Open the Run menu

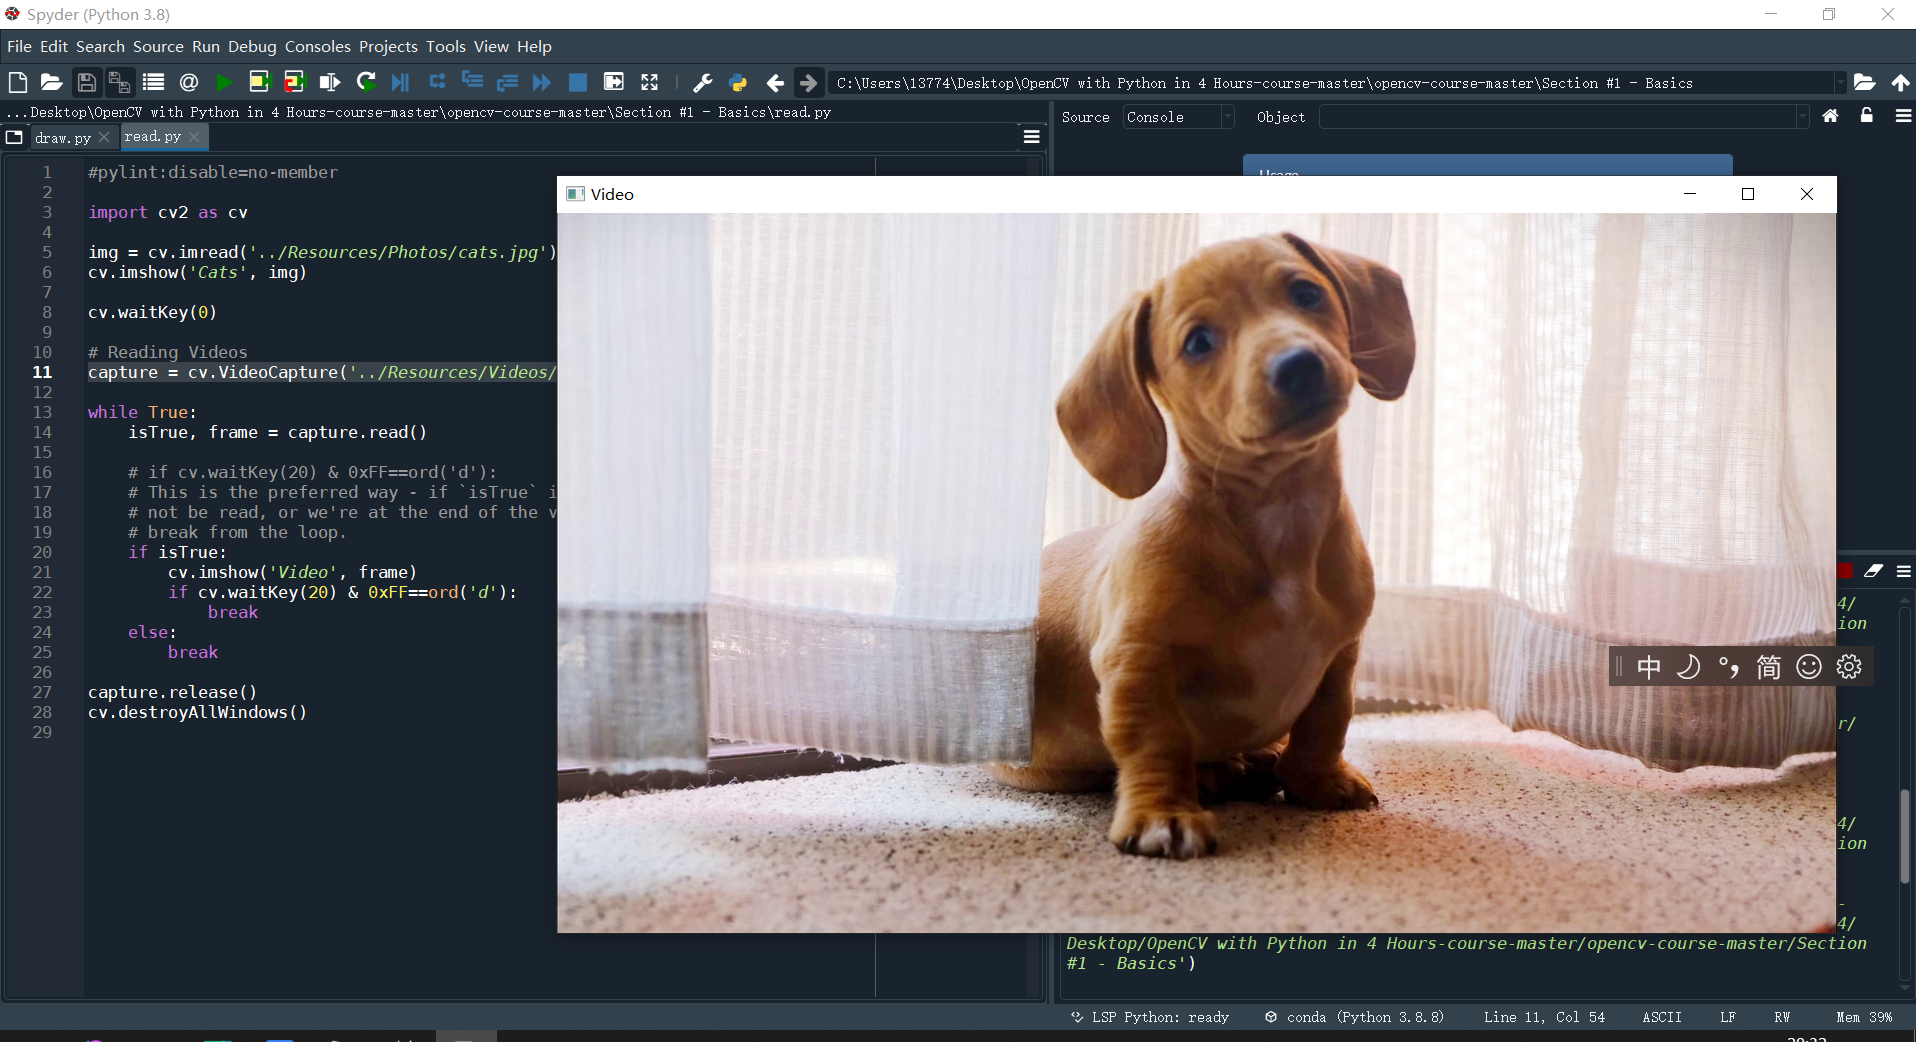(206, 46)
